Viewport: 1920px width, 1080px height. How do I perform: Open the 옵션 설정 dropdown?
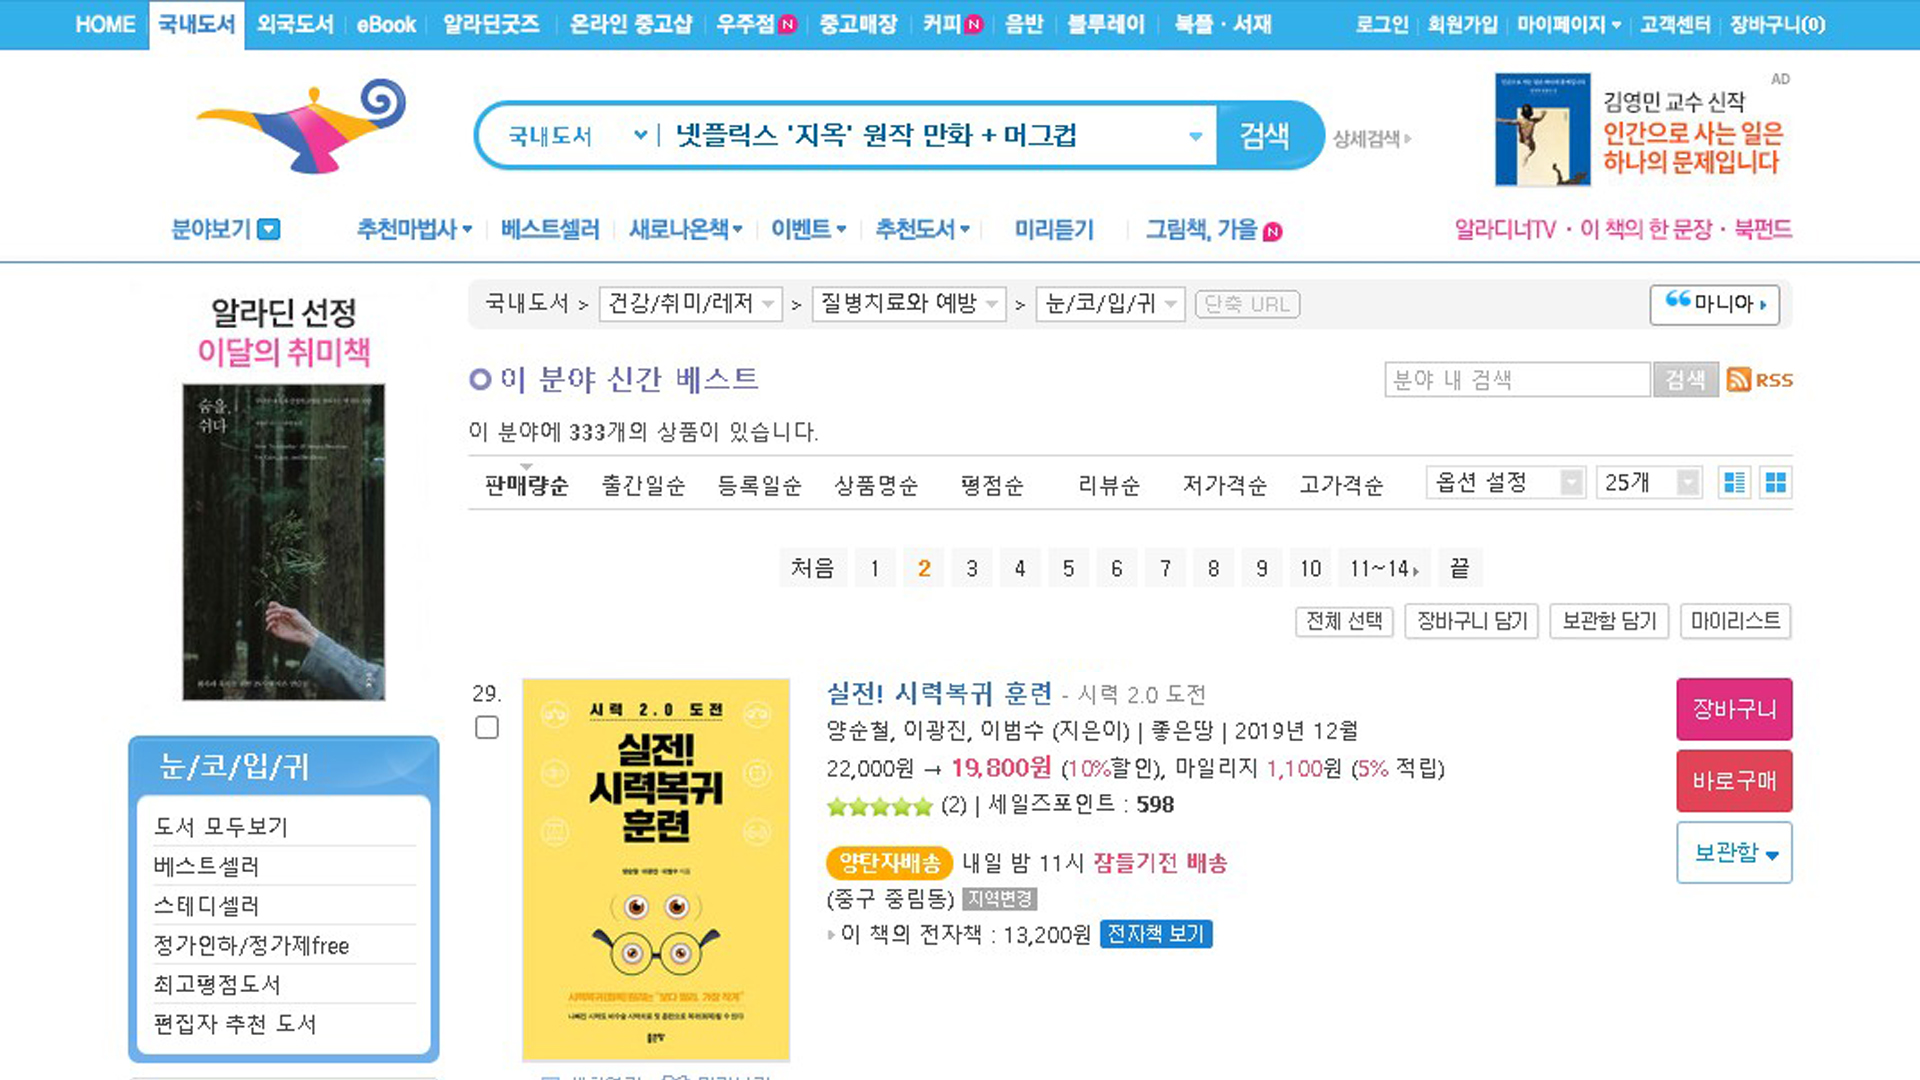coord(1506,483)
